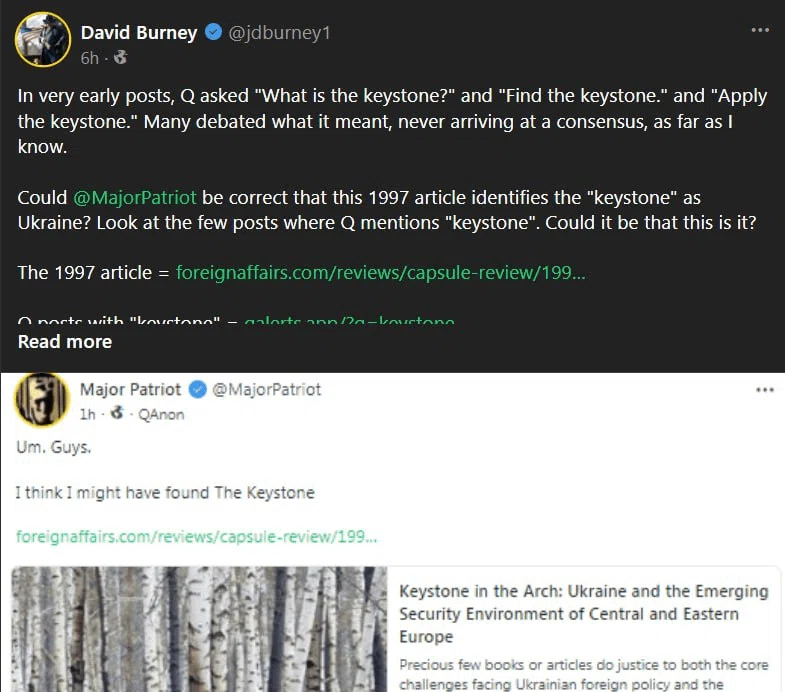
Task: Click the globe icon beside 1h
Action: point(117,414)
